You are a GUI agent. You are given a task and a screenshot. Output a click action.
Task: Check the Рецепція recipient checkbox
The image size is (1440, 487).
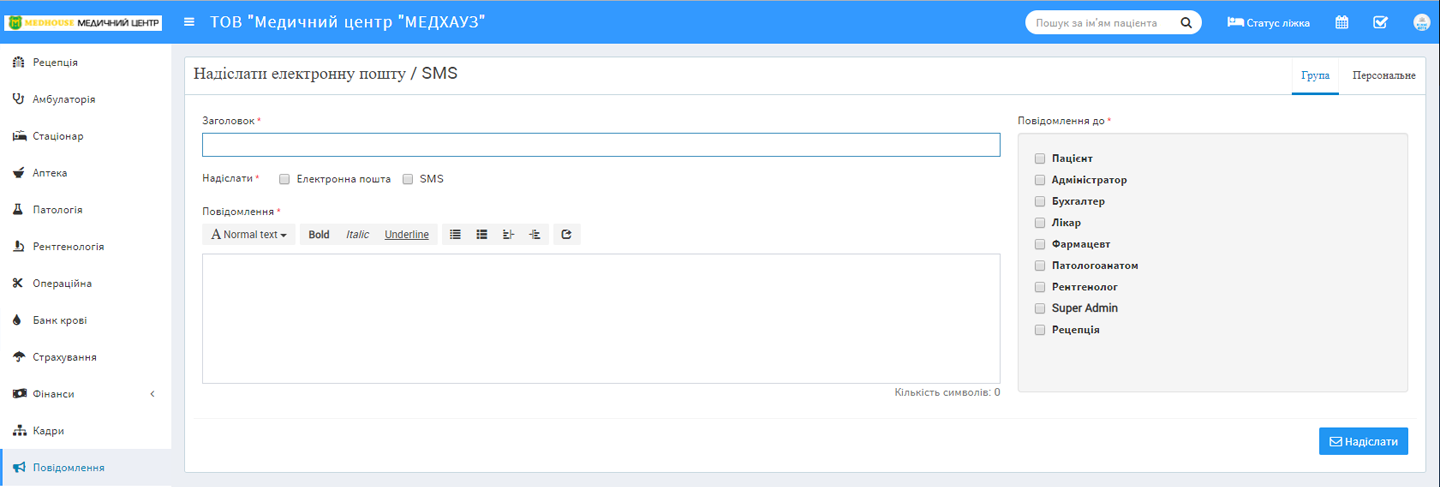point(1040,330)
